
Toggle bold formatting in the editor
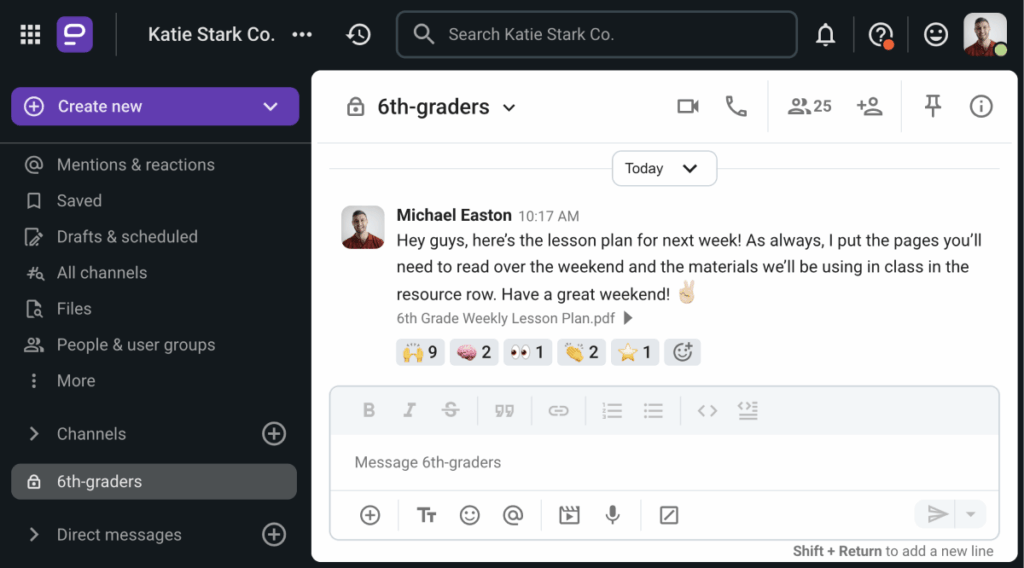pyautogui.click(x=369, y=410)
